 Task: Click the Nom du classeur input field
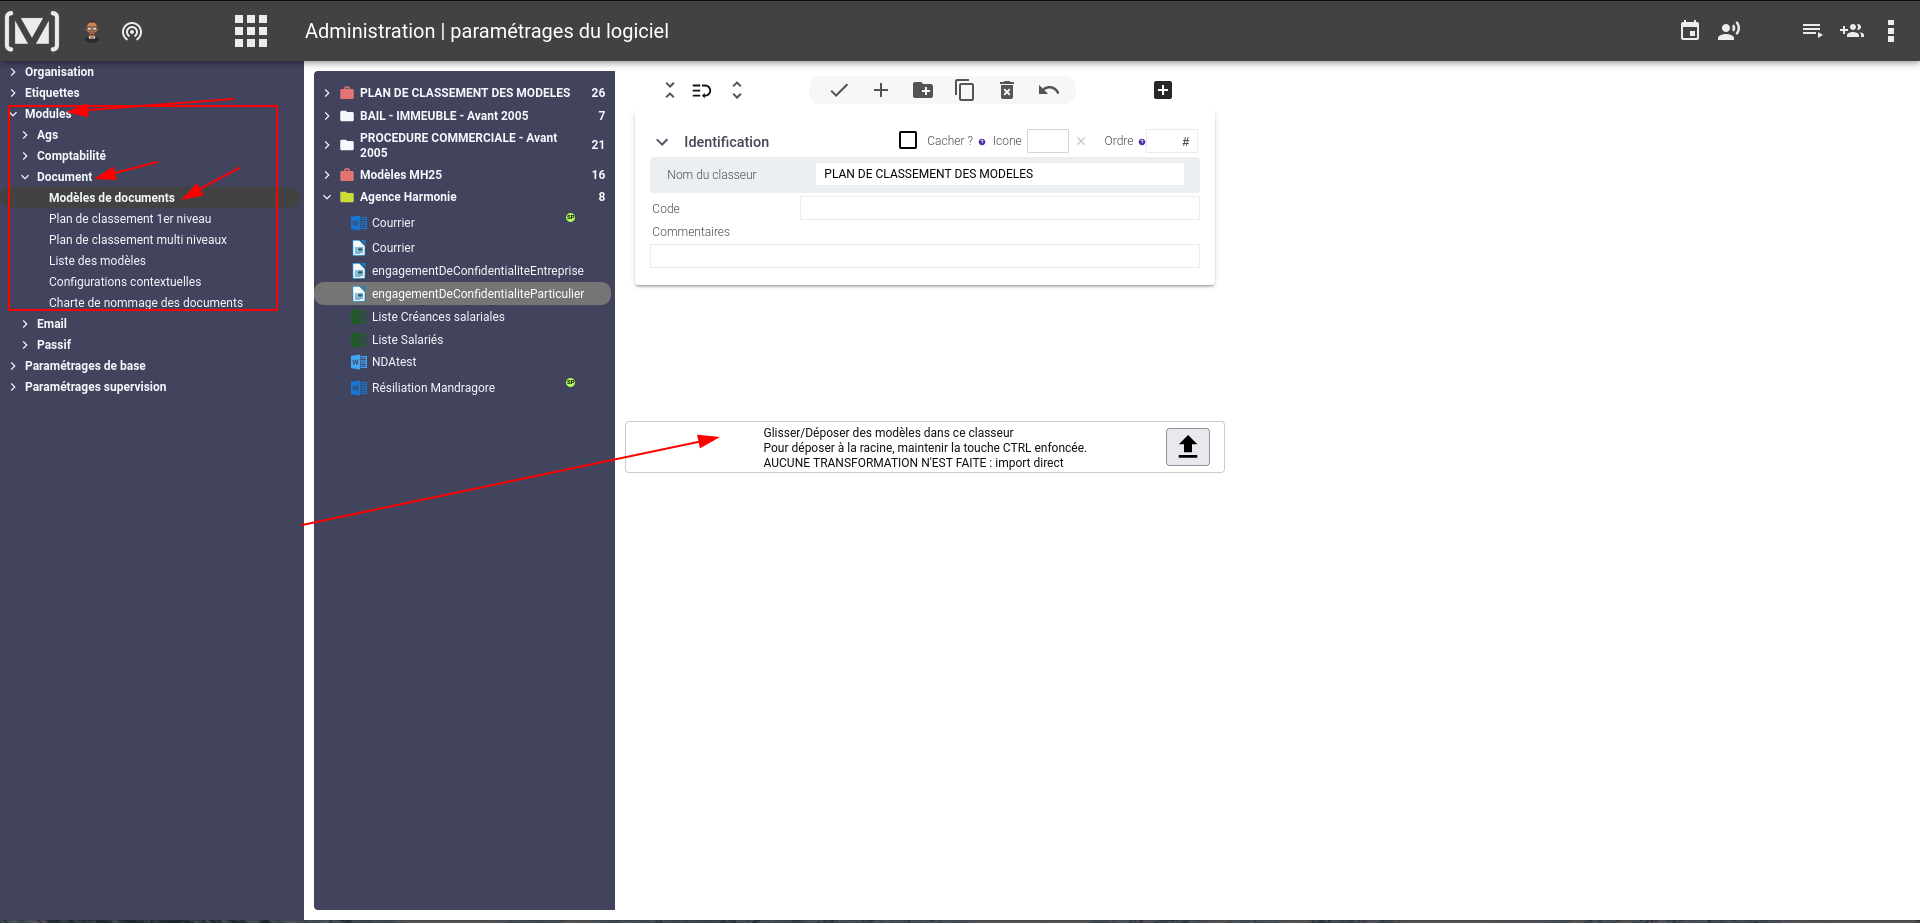pos(999,174)
